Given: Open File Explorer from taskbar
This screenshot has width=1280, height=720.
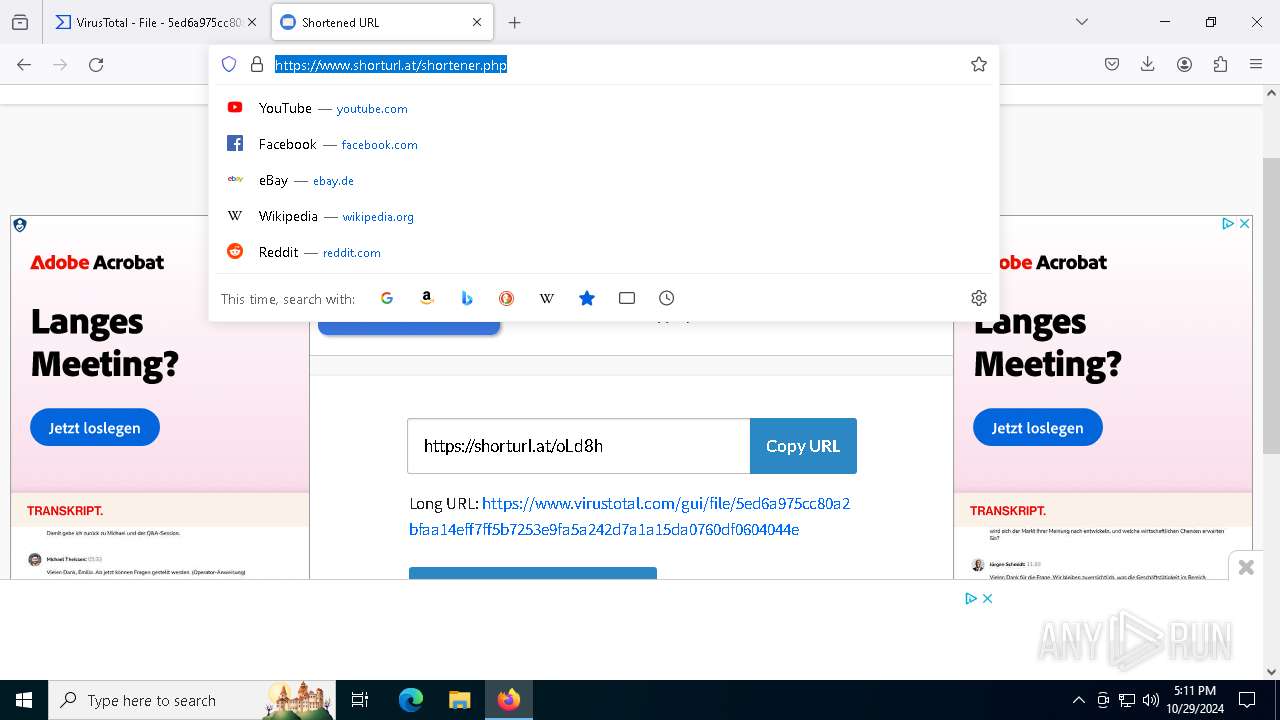Looking at the screenshot, I should coord(459,700).
